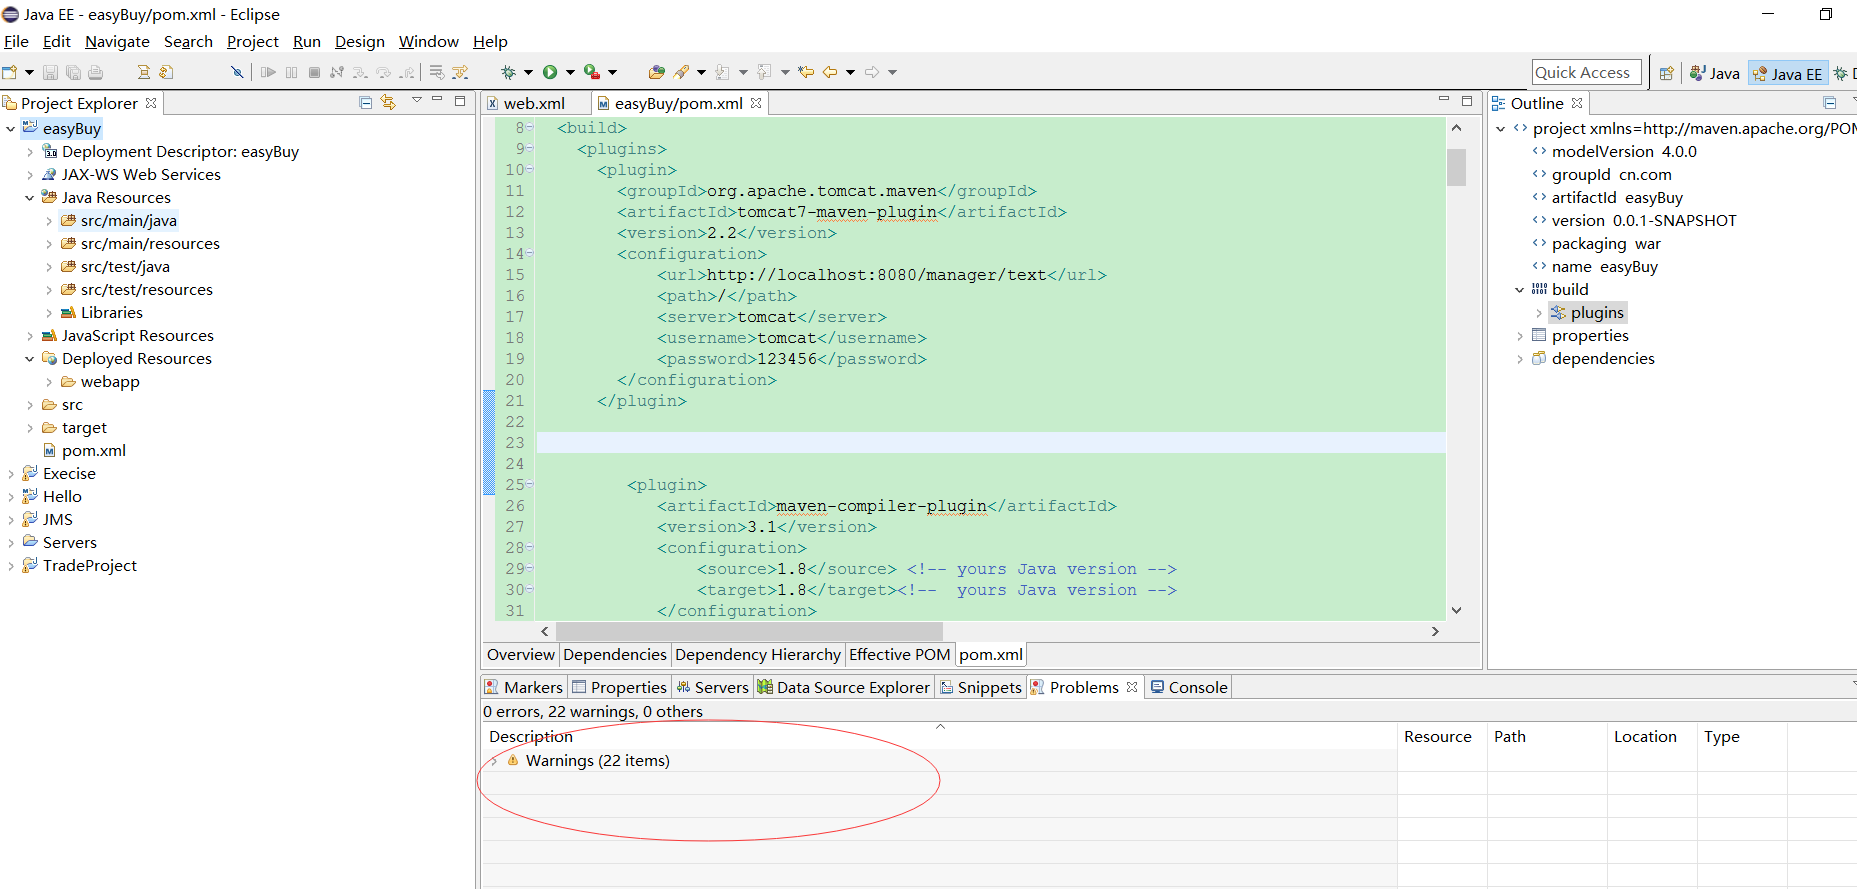The image size is (1857, 889).
Task: Click the Back navigation arrow
Action: (830, 72)
